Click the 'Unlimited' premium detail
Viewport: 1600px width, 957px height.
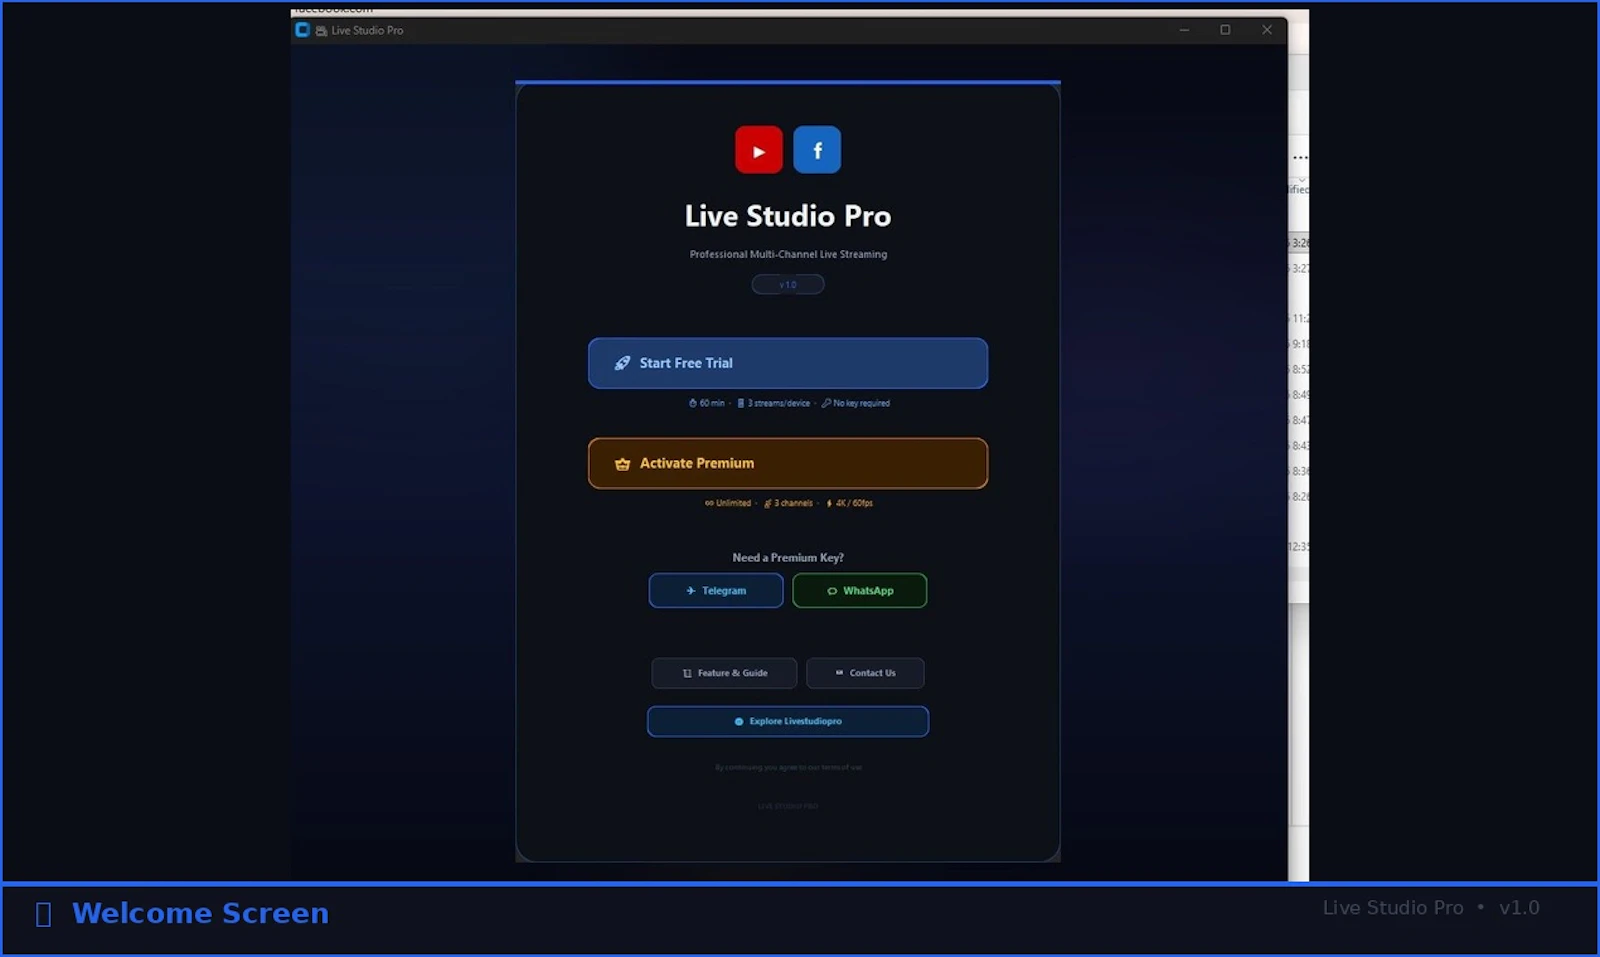tap(728, 503)
